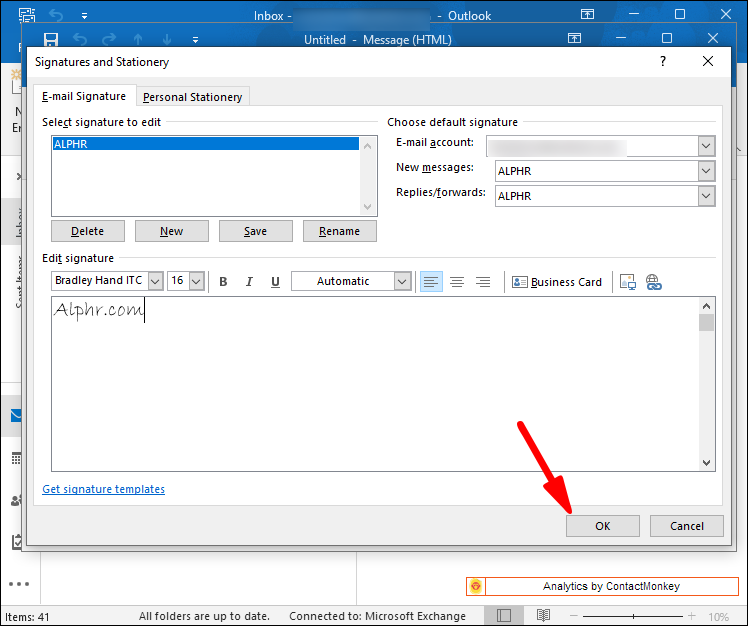The width and height of the screenshot is (748, 626).
Task: Center the signature text
Action: [x=457, y=282]
